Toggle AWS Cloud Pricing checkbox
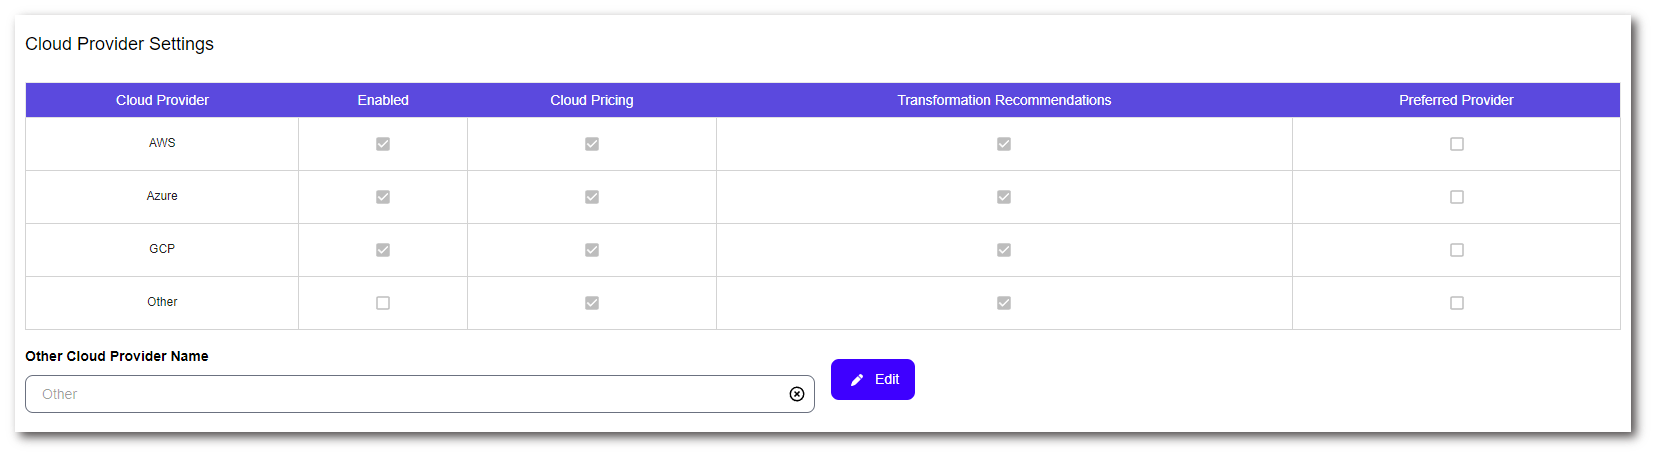 tap(592, 144)
